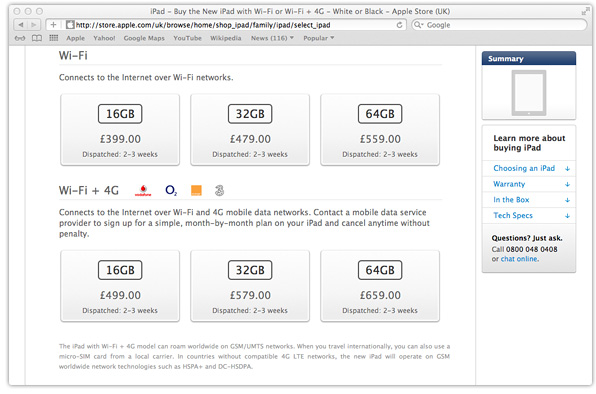
Task: Click the 'Questions? Just ask.' text
Action: [x=527, y=238]
